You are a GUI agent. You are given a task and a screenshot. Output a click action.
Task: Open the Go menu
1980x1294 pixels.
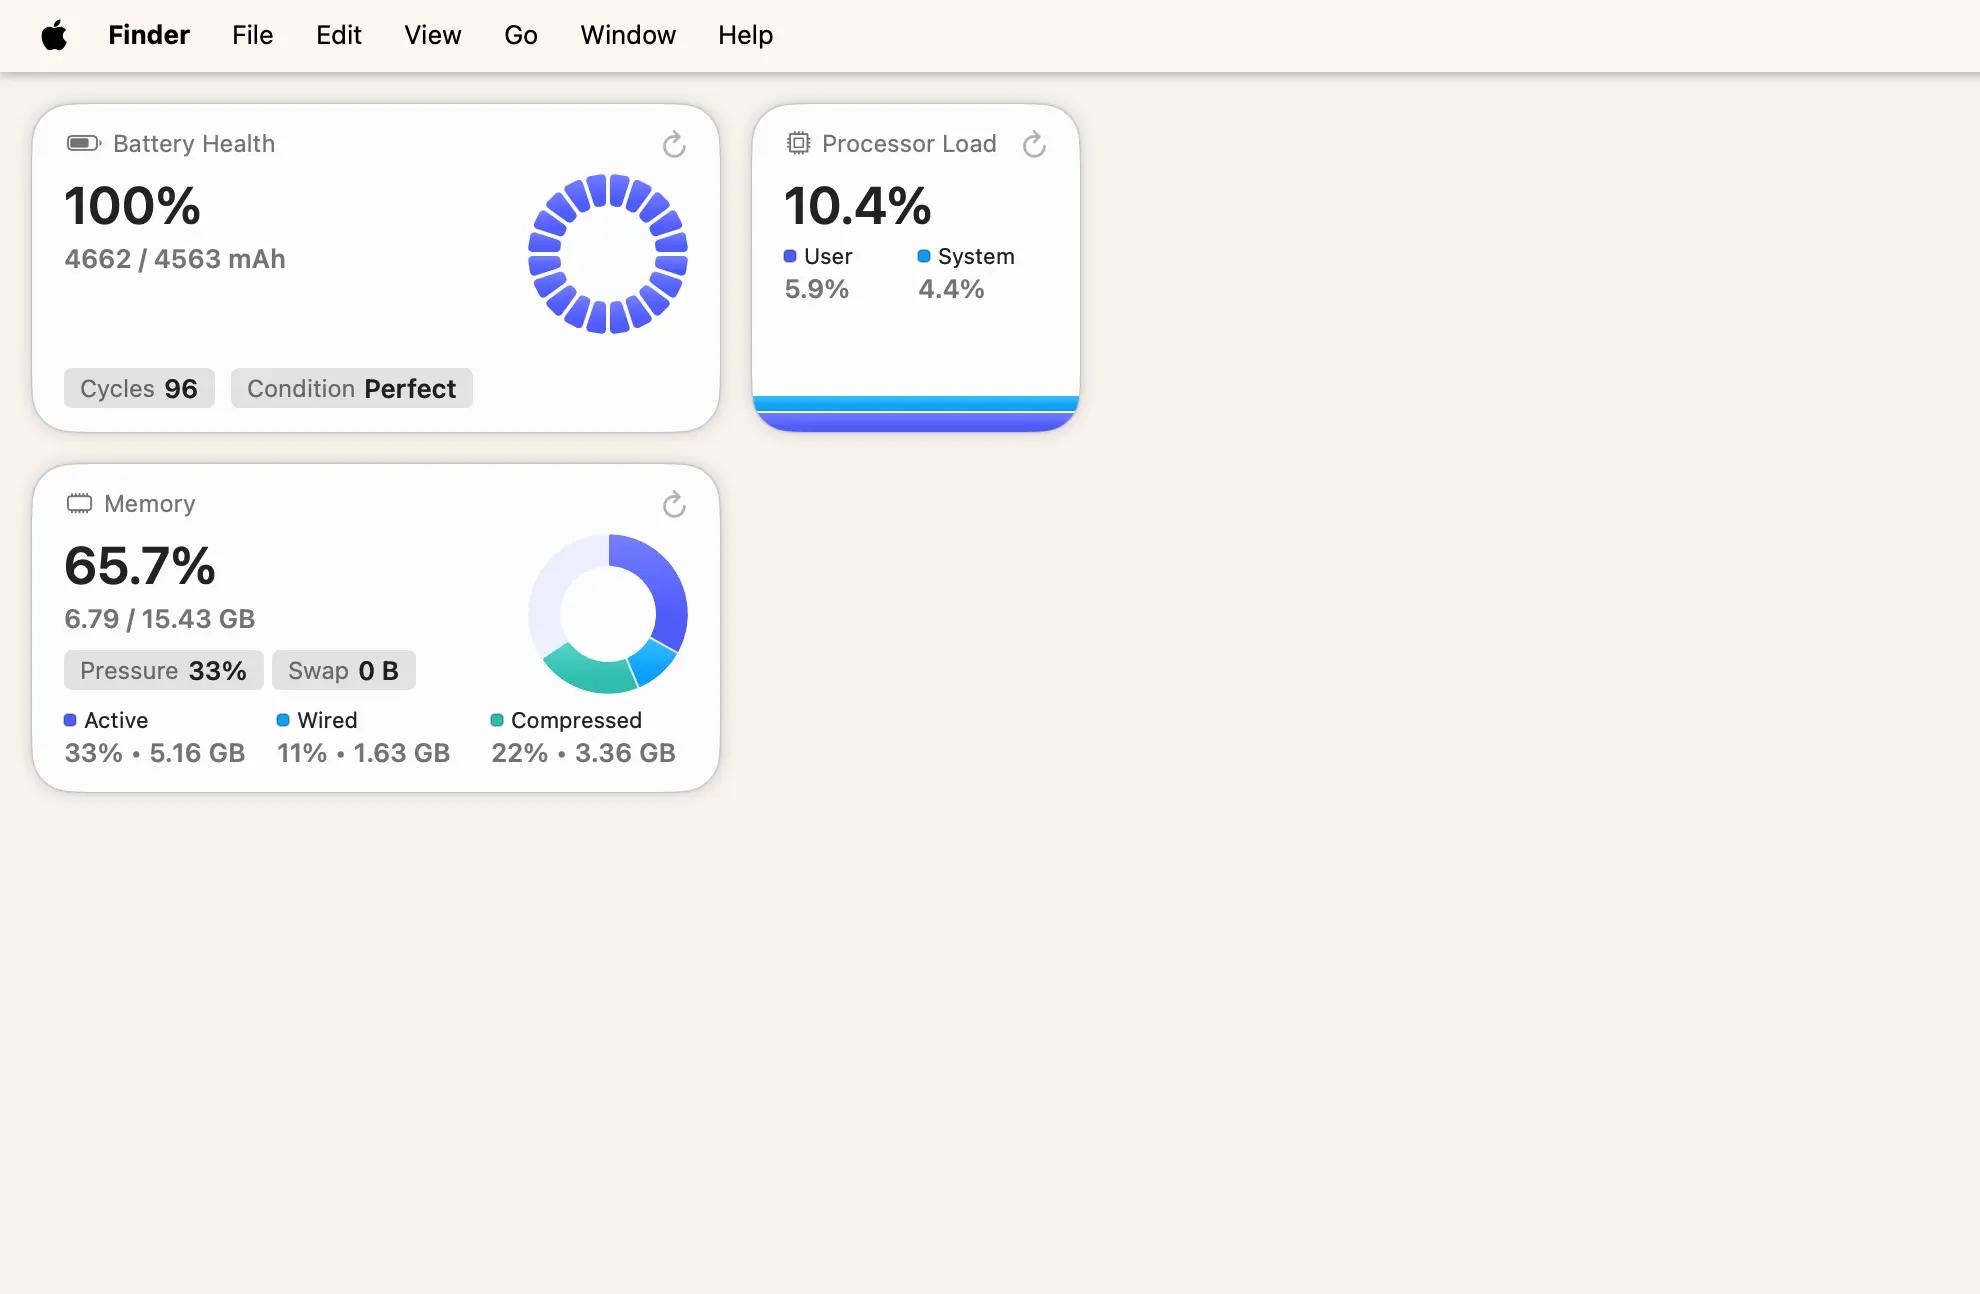(520, 35)
